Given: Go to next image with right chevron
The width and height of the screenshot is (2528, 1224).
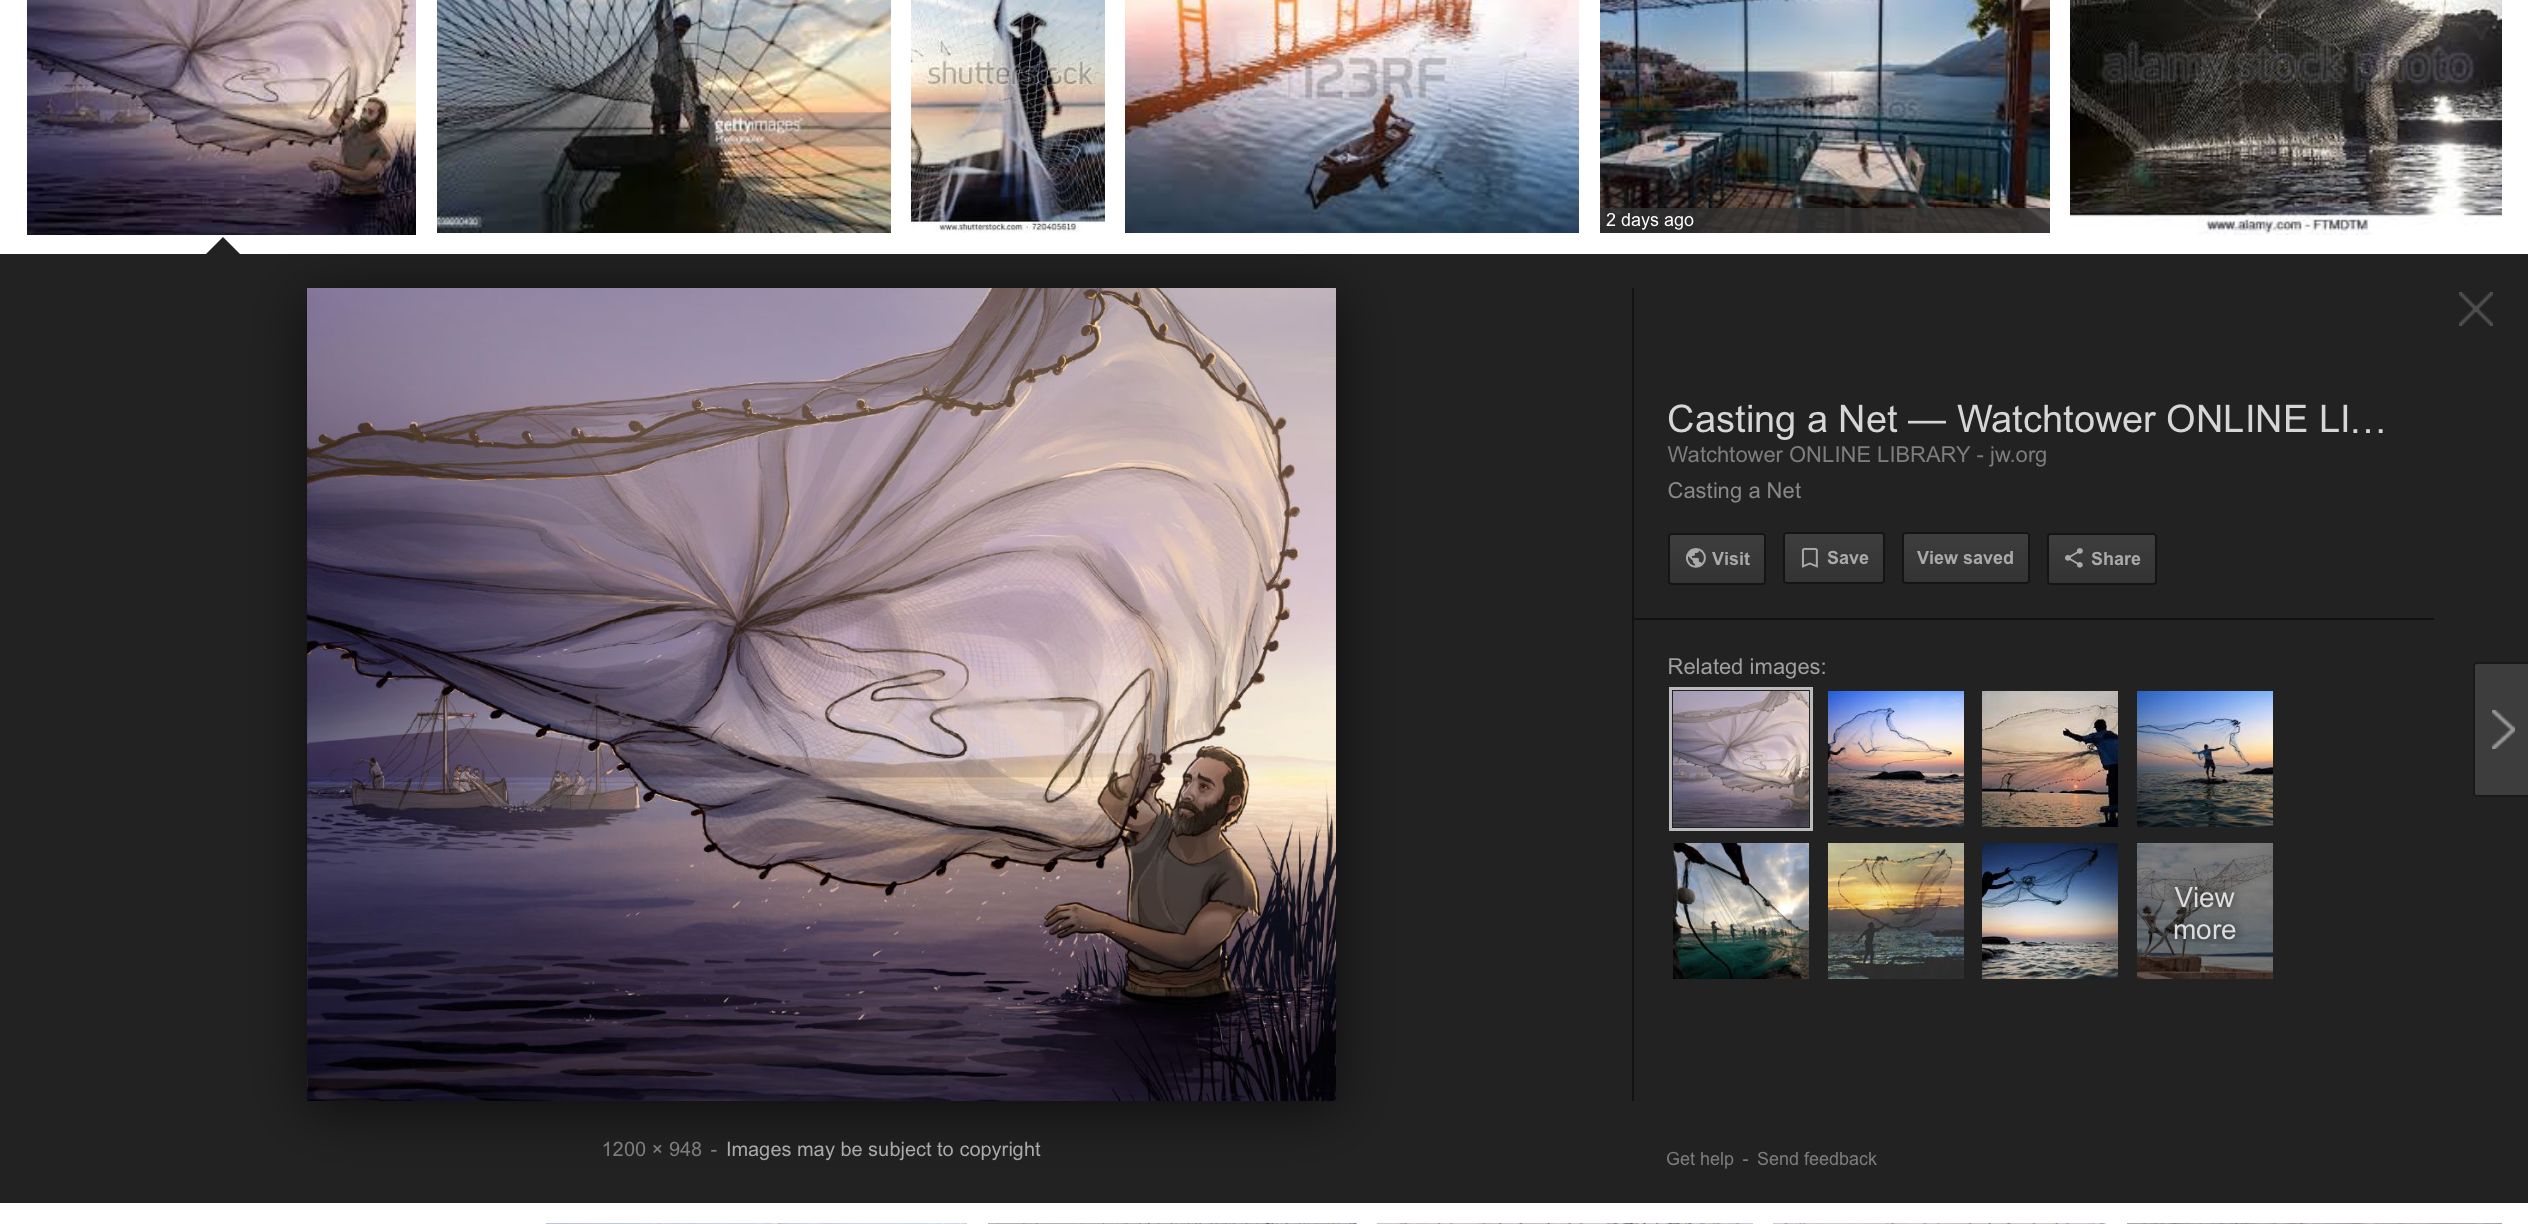Looking at the screenshot, I should tap(2502, 729).
